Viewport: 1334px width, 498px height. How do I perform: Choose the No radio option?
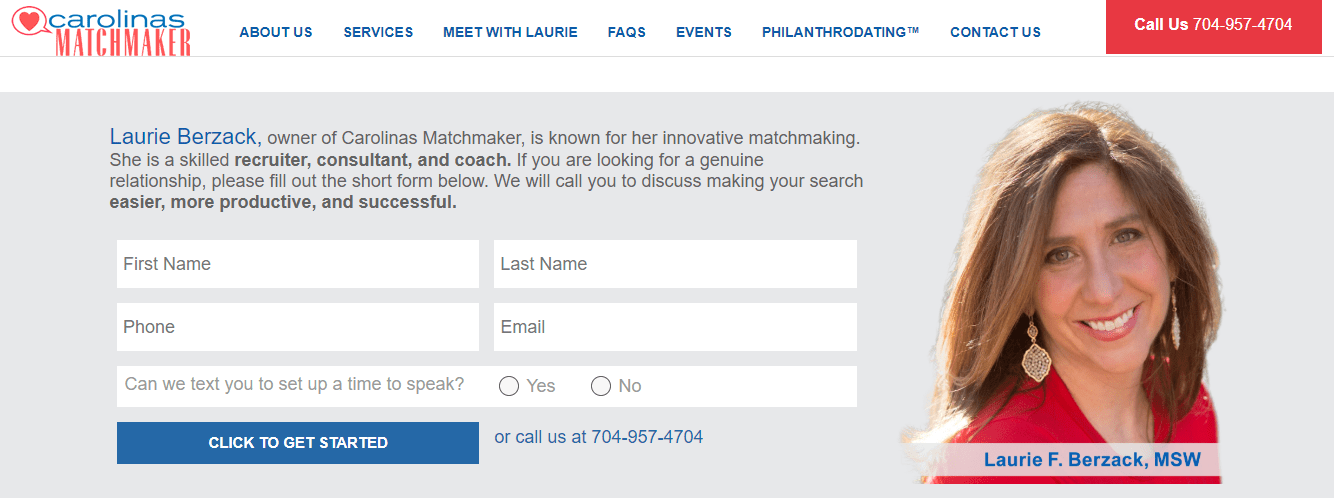click(601, 386)
